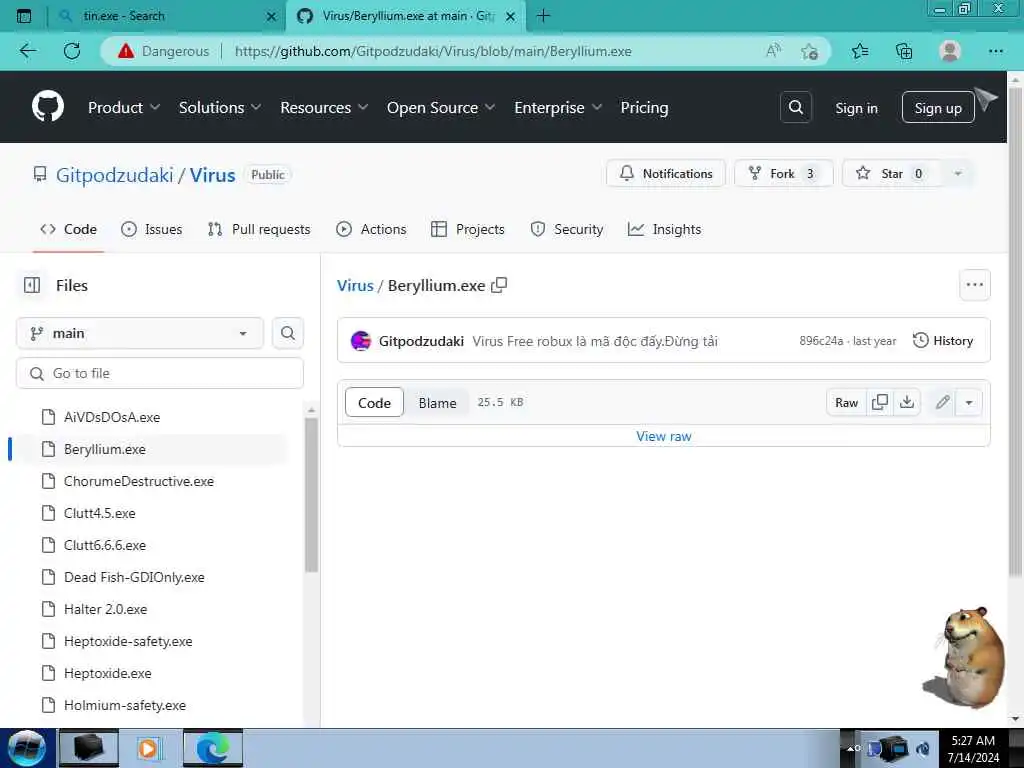Screen dimensions: 1024x768
Task: Click the browser profile avatar
Action: tap(950, 51)
